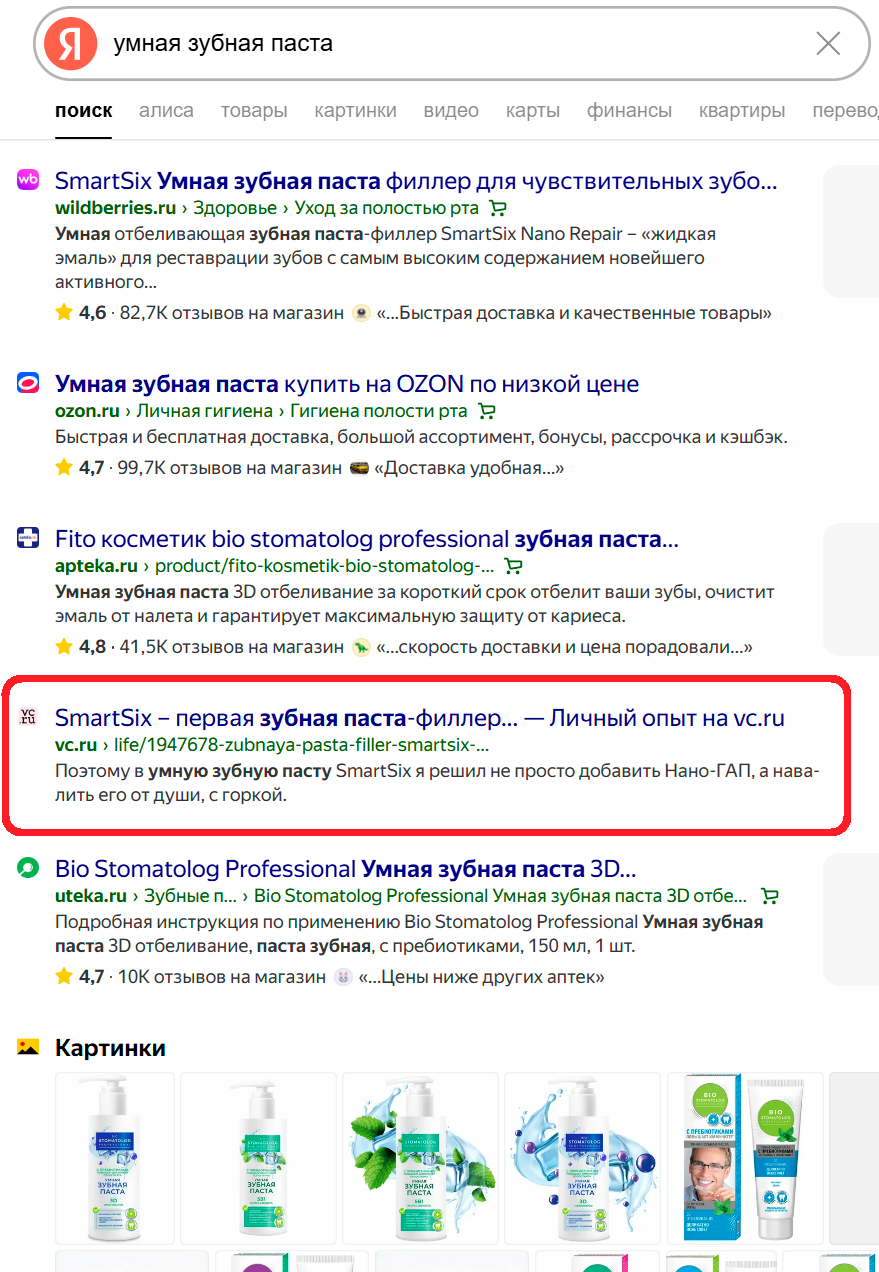This screenshot has width=879, height=1272.
Task: Open the квартиры tab
Action: (x=742, y=110)
